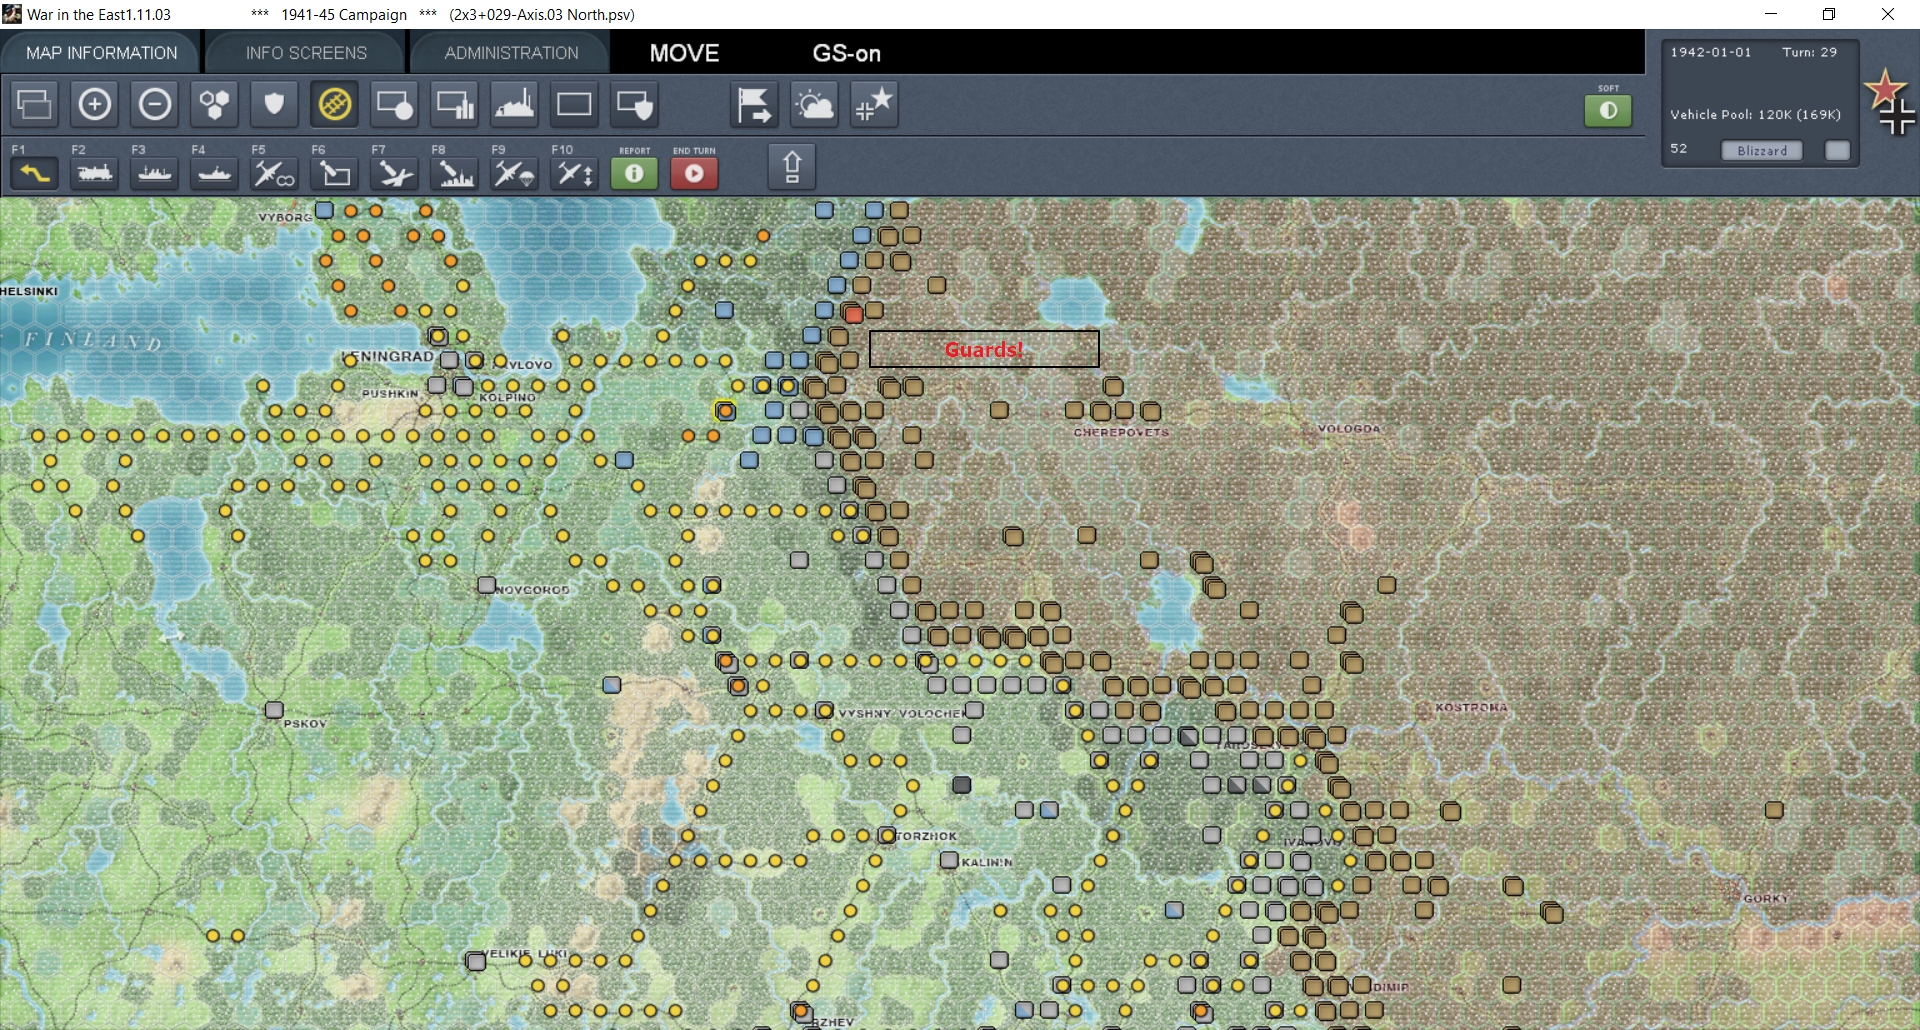Click the cross and star sides icon
This screenshot has height=1030, width=1920.
[x=875, y=104]
